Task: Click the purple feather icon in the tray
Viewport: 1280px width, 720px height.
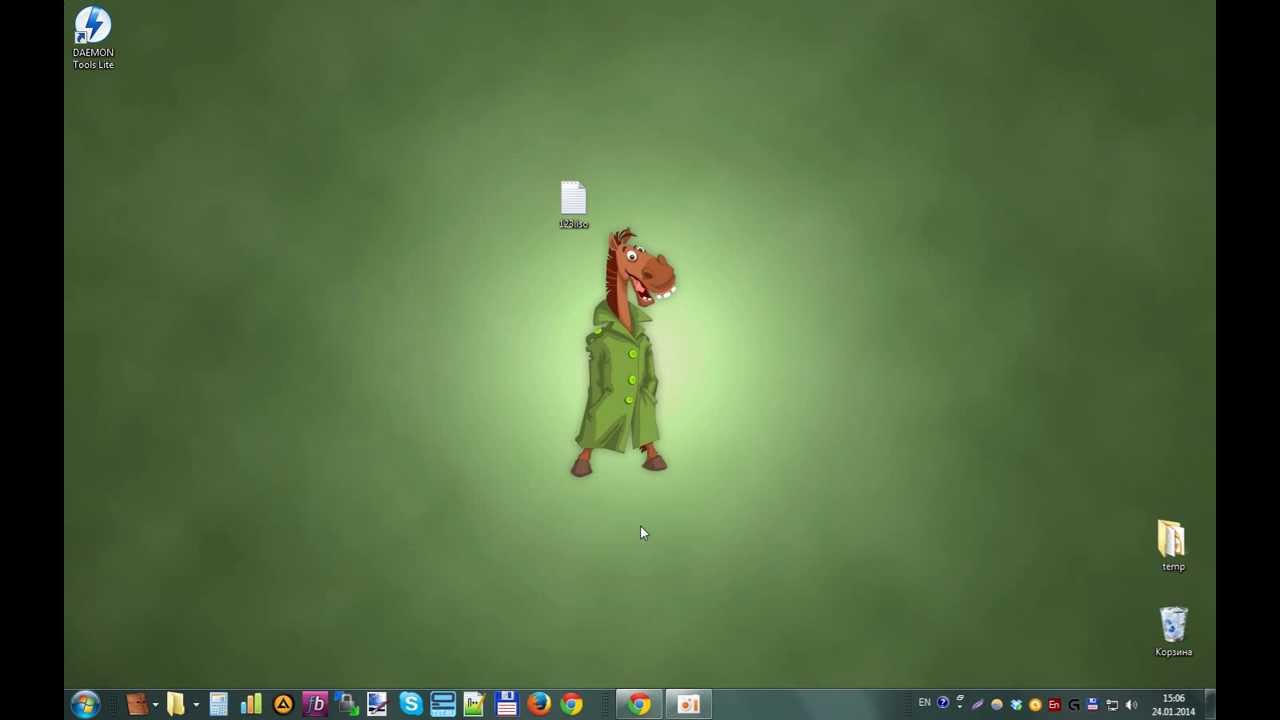Action: pos(978,705)
